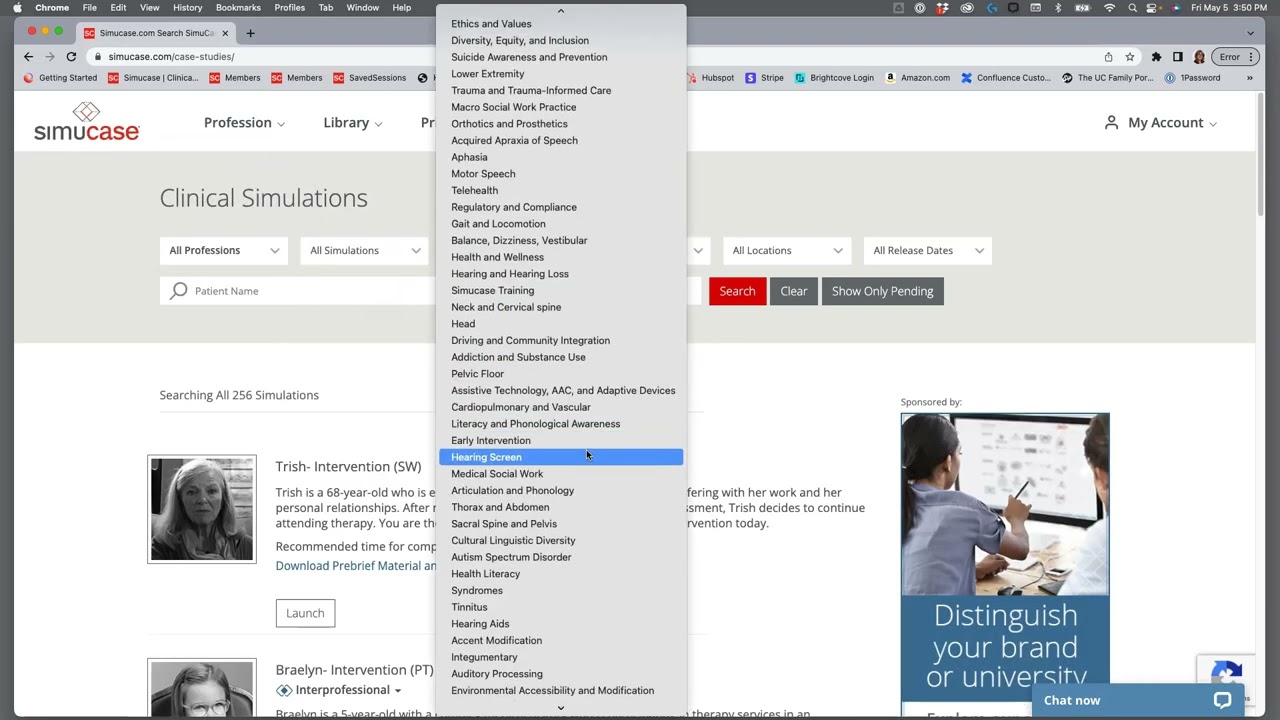Open the Amazon.com bookmark
The image size is (1280, 720).
click(x=917, y=78)
